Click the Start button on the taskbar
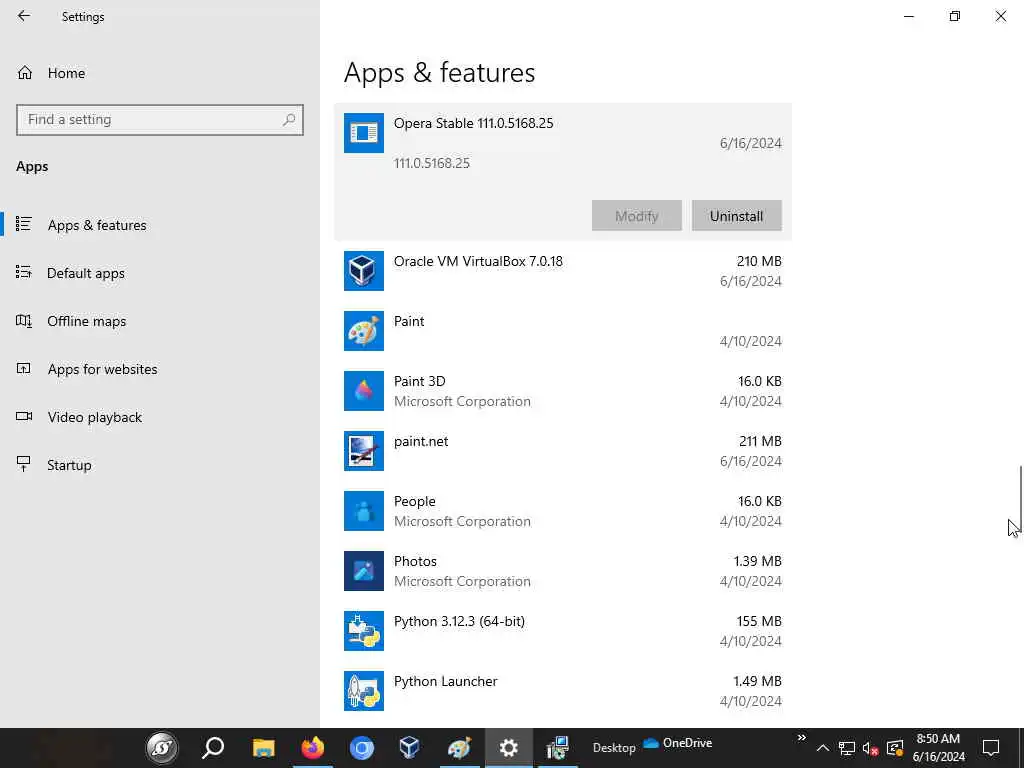The width and height of the screenshot is (1024, 768). pos(162,748)
